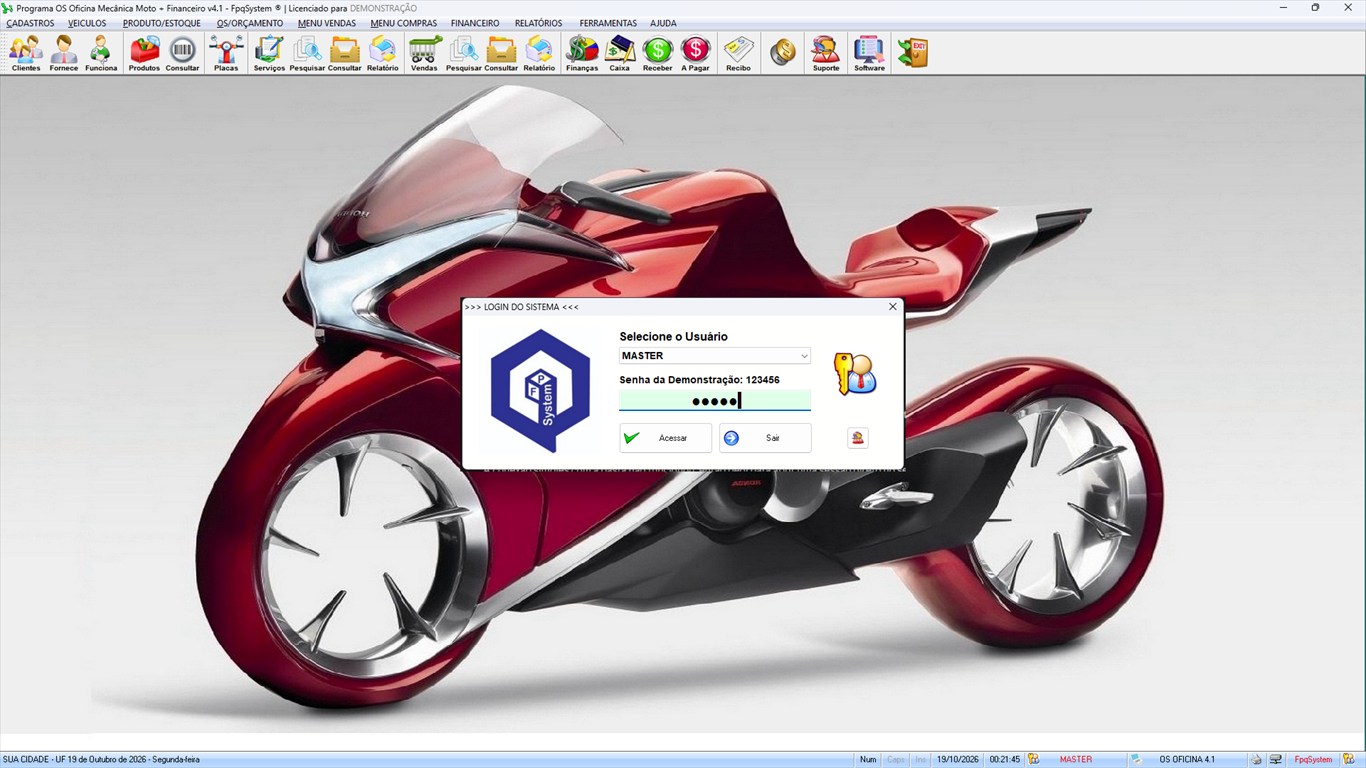1366x768 pixels.
Task: Click the network computer status bar icon
Action: [1275, 760]
